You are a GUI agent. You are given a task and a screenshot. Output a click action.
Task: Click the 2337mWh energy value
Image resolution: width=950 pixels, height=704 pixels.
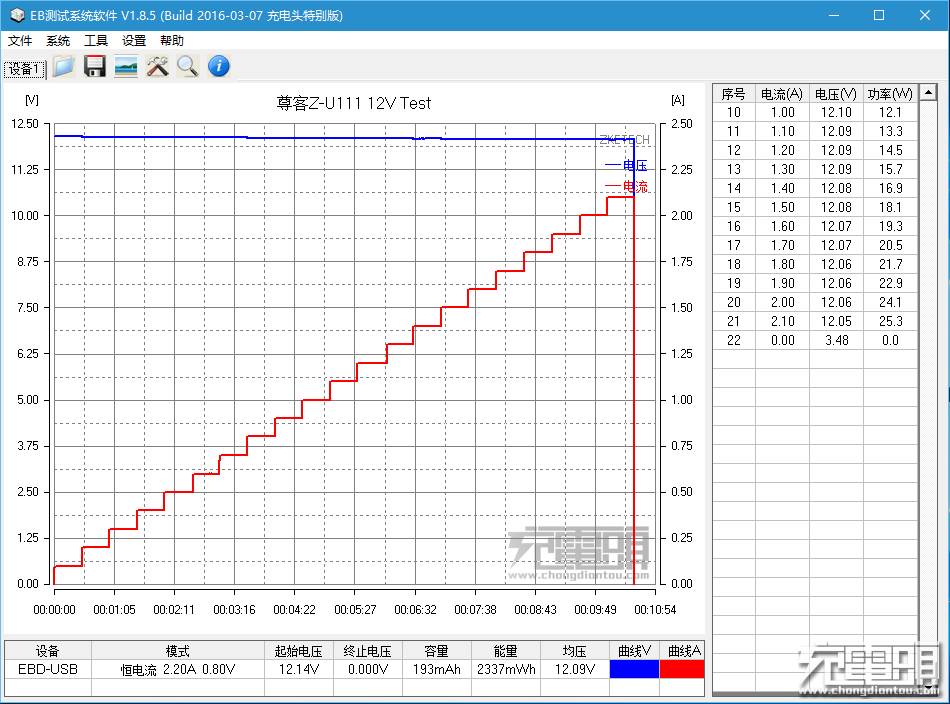click(506, 669)
